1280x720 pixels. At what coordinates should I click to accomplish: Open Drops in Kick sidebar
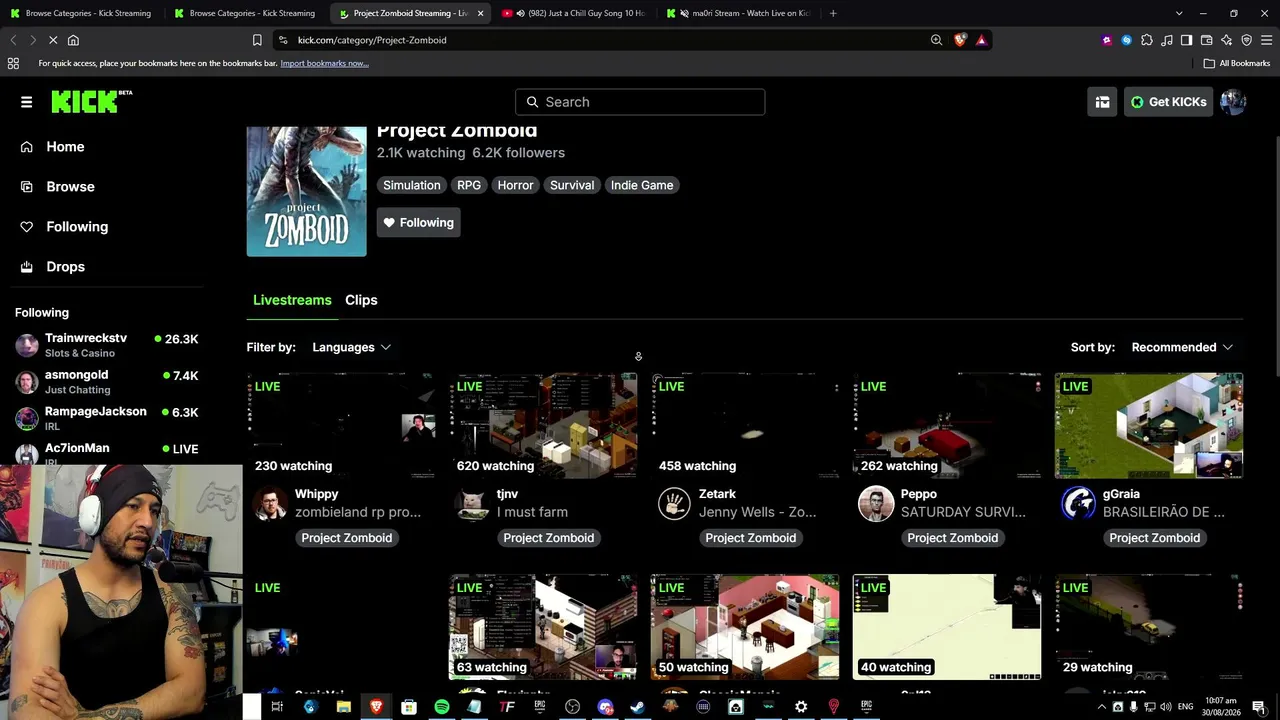[x=65, y=267]
